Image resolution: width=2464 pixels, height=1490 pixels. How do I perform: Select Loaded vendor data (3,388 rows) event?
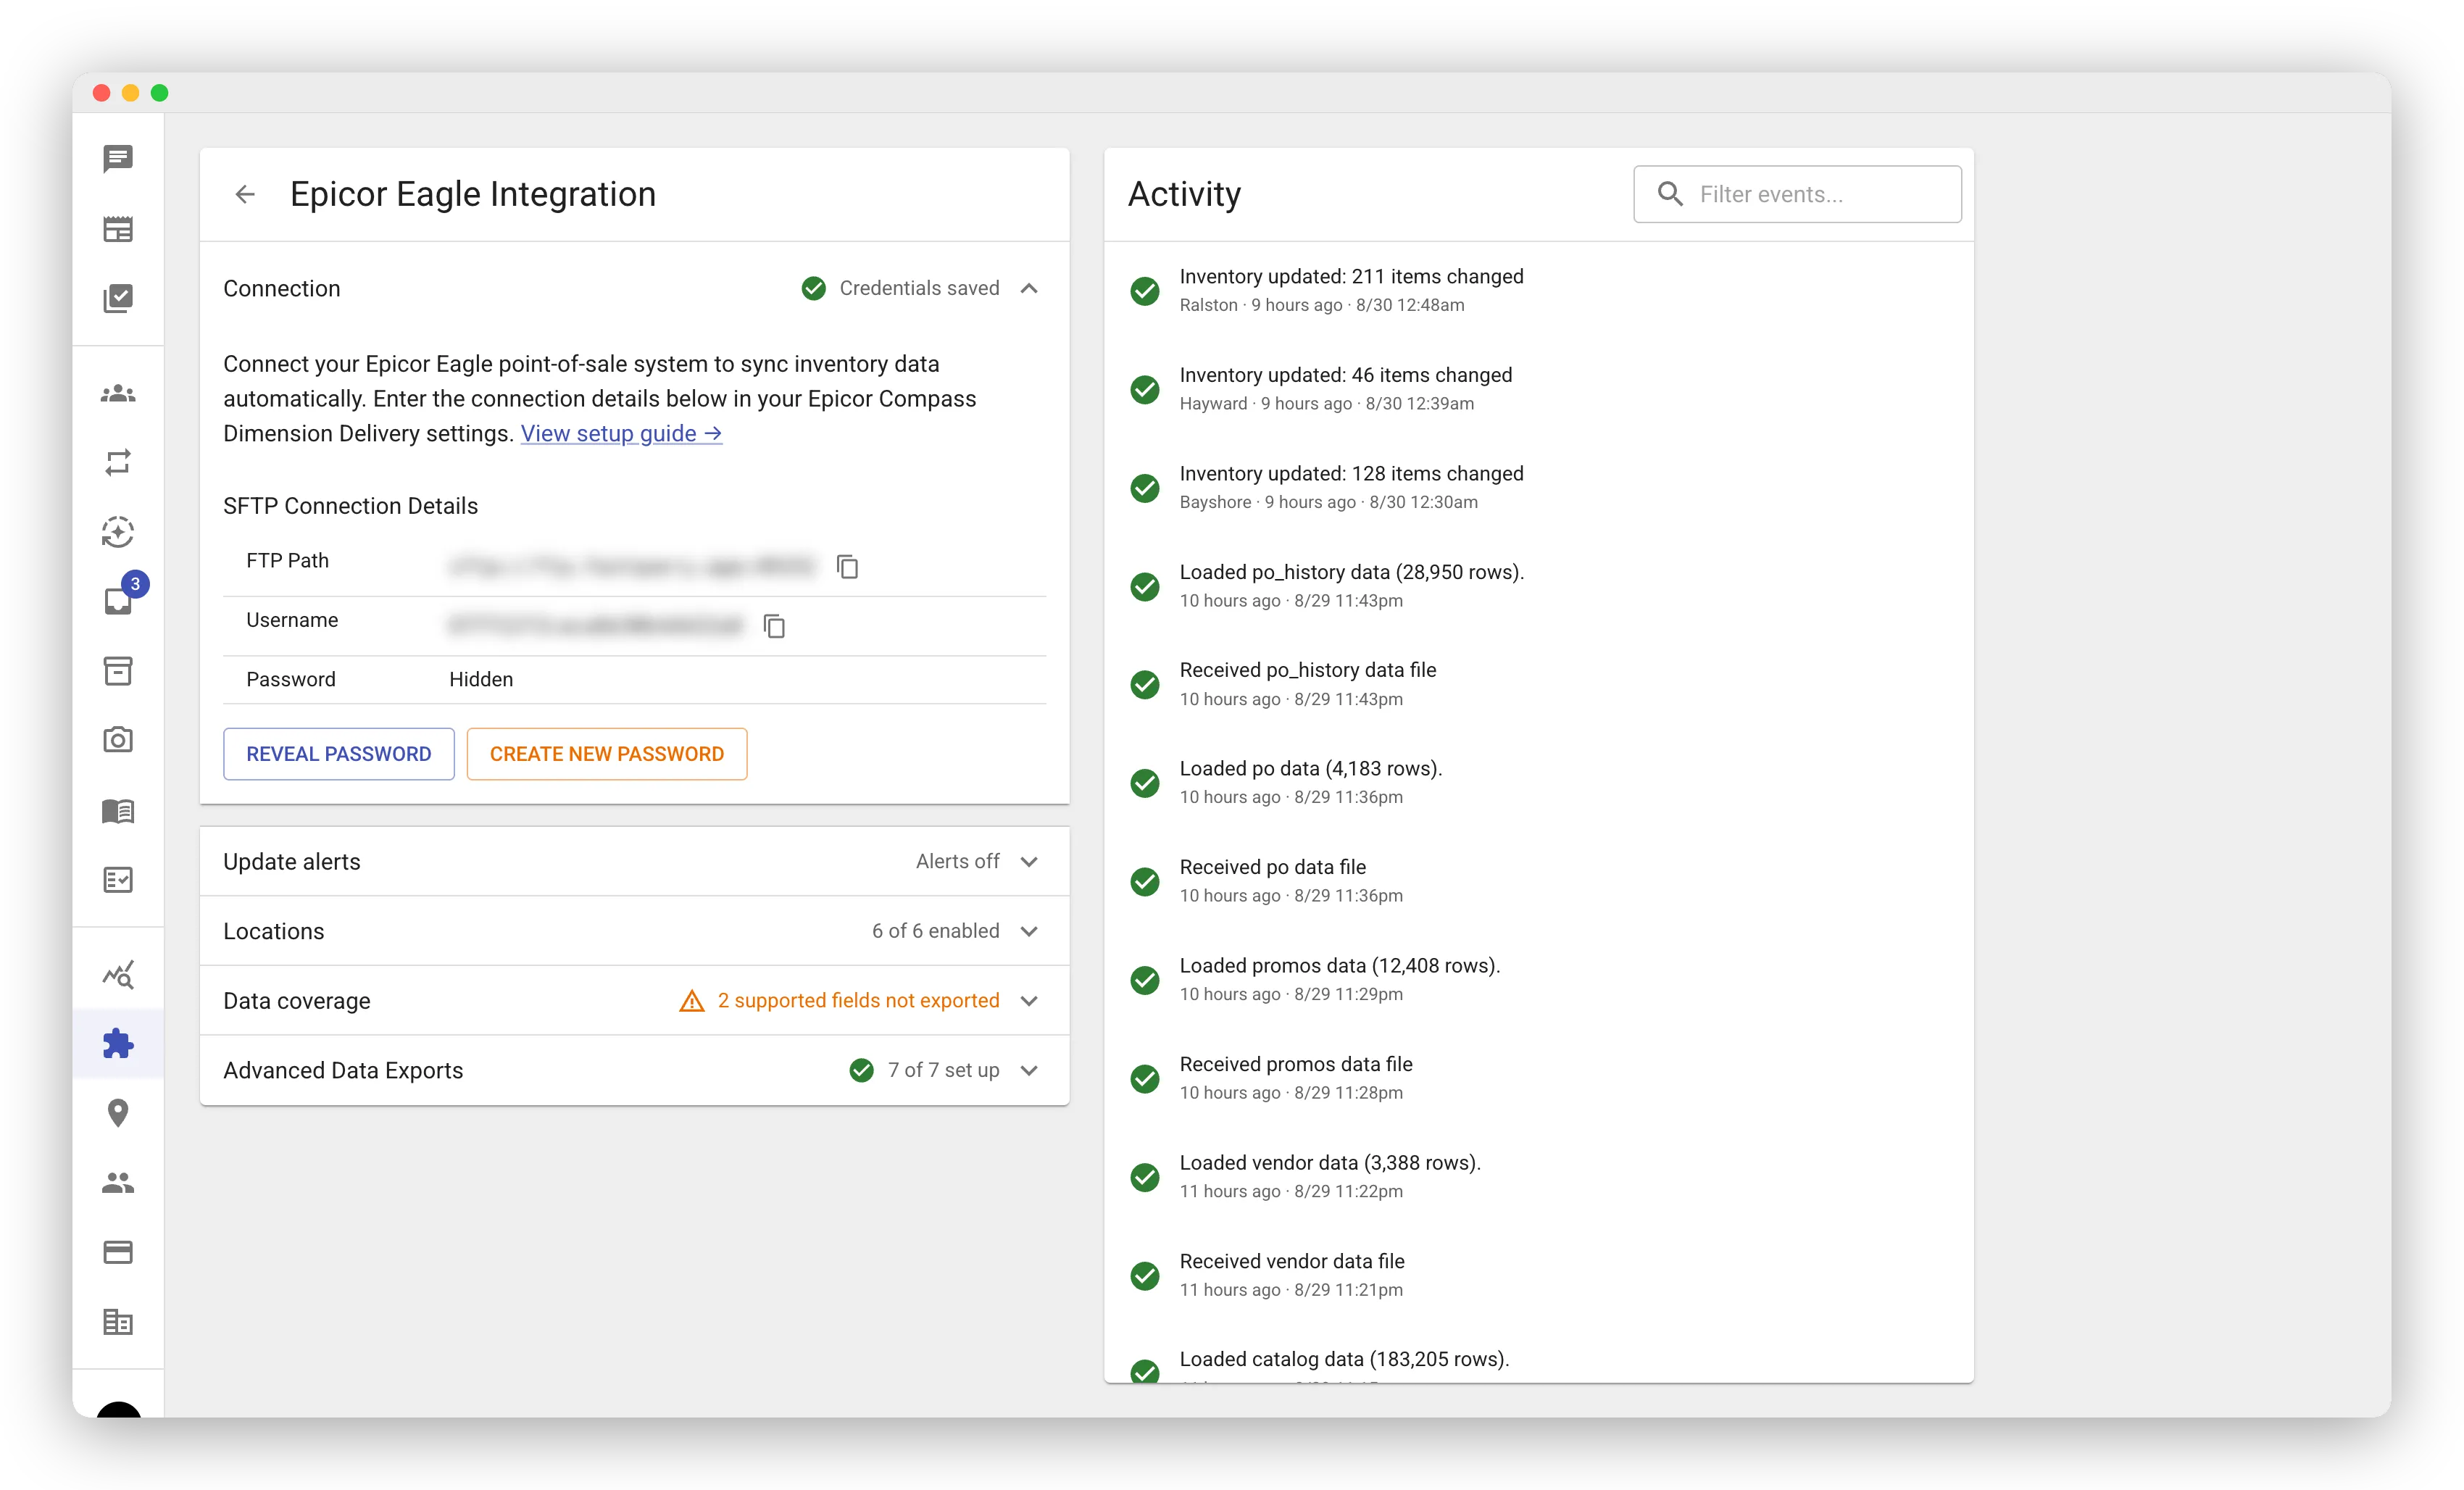point(1538,1176)
